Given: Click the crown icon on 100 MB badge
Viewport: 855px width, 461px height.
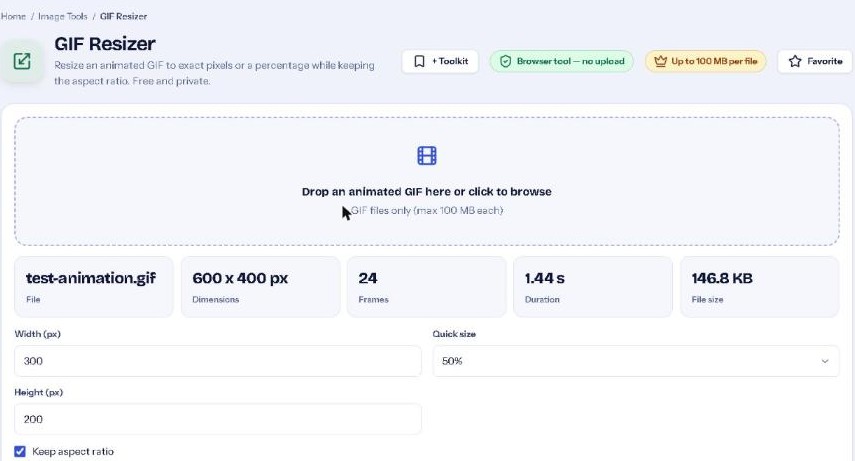Looking at the screenshot, I should click(x=660, y=61).
